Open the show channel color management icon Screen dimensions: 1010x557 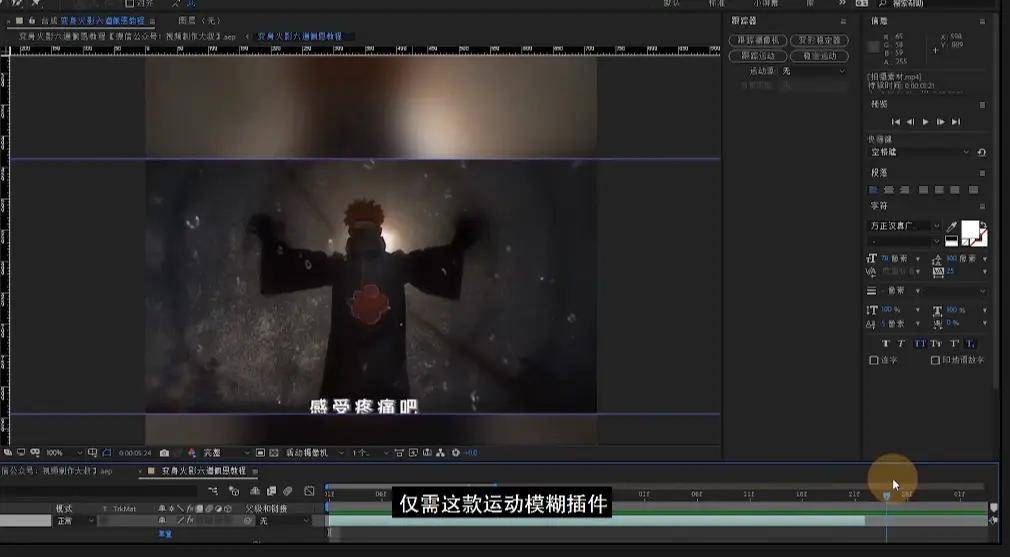click(x=191, y=453)
